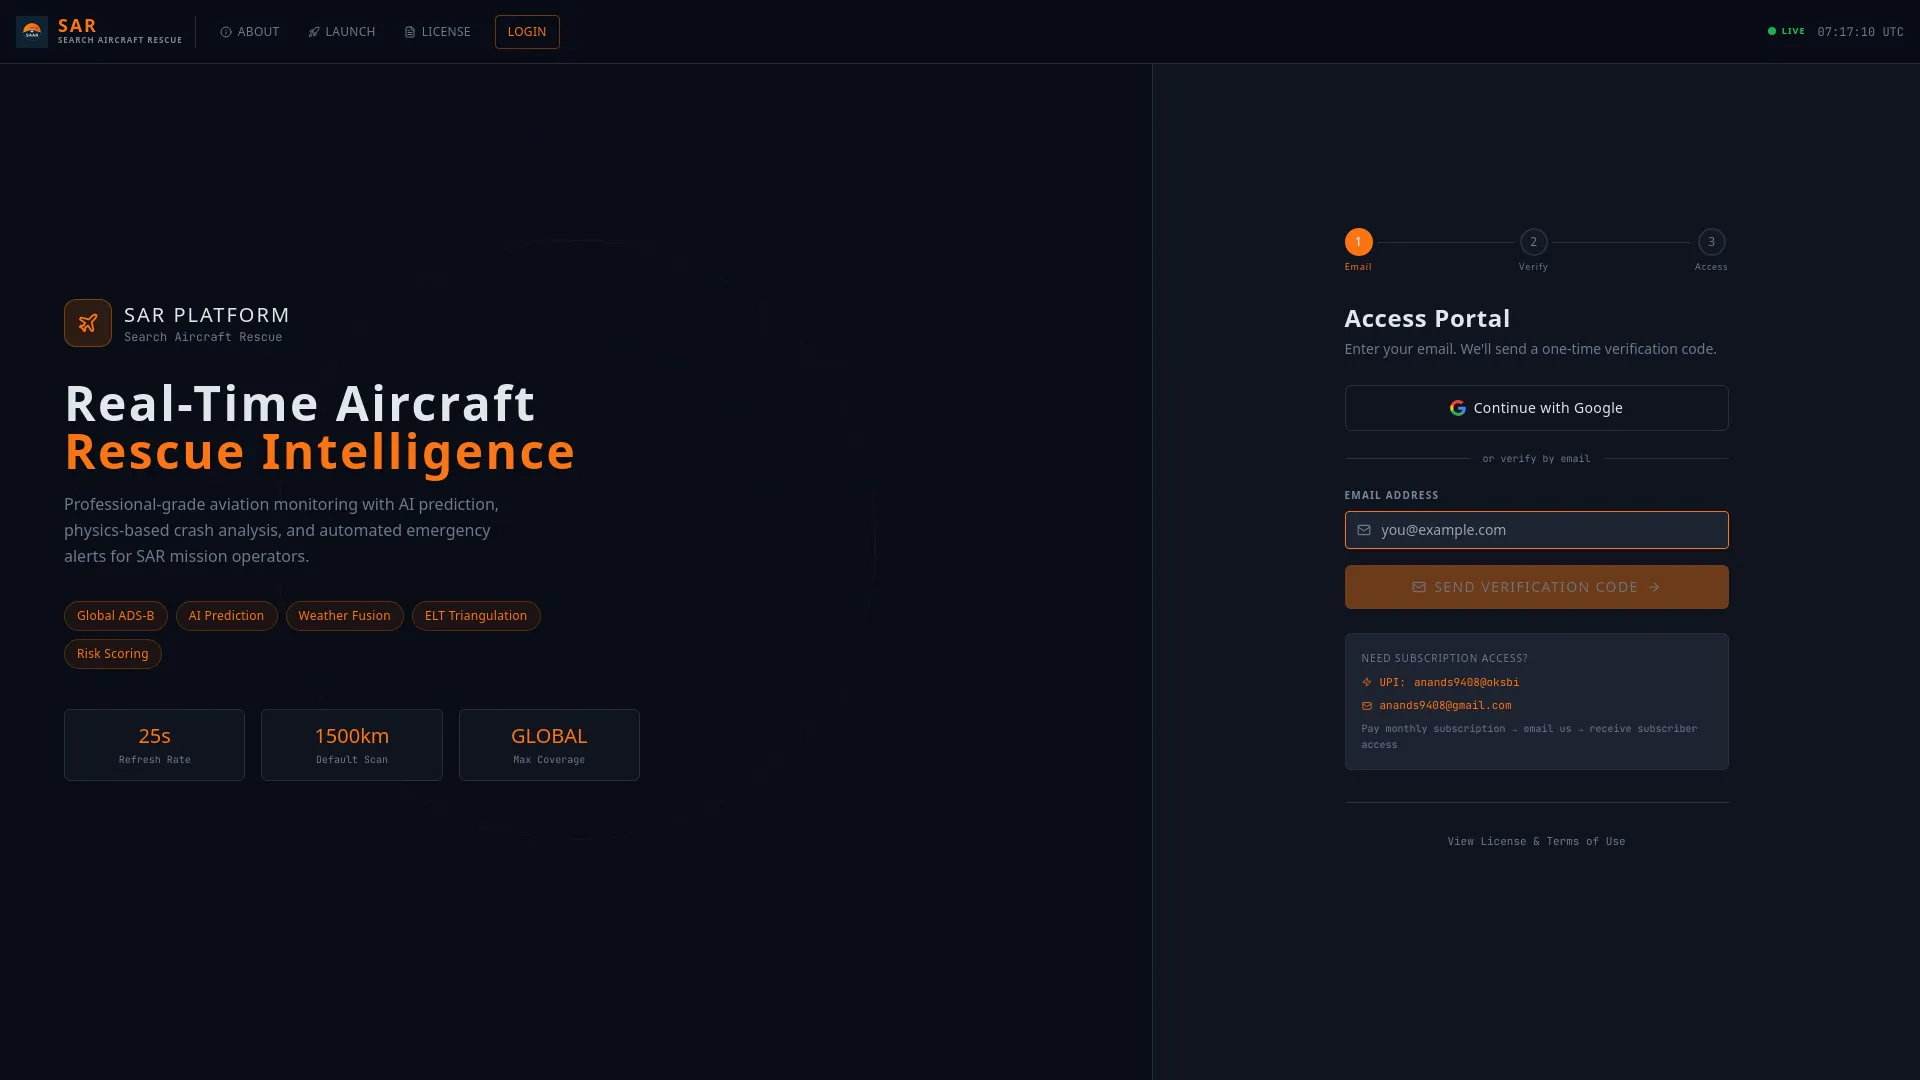Click the 1500km Default Scan card
Viewport: 1920px width, 1080px height.
click(352, 745)
